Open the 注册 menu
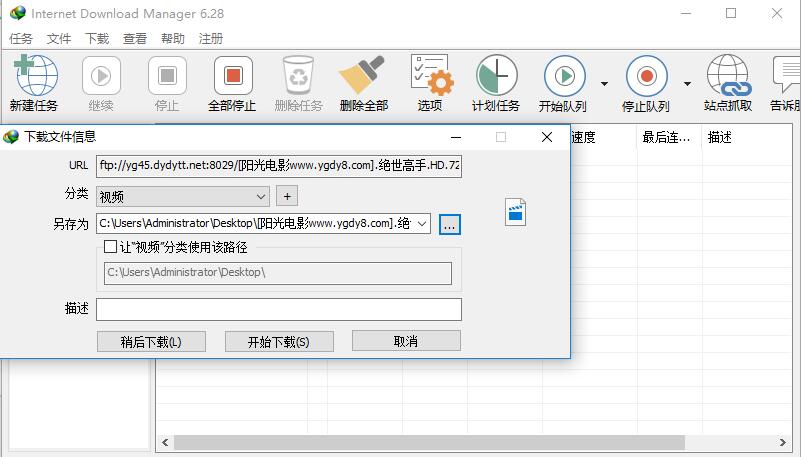The image size is (801, 457). click(x=210, y=39)
